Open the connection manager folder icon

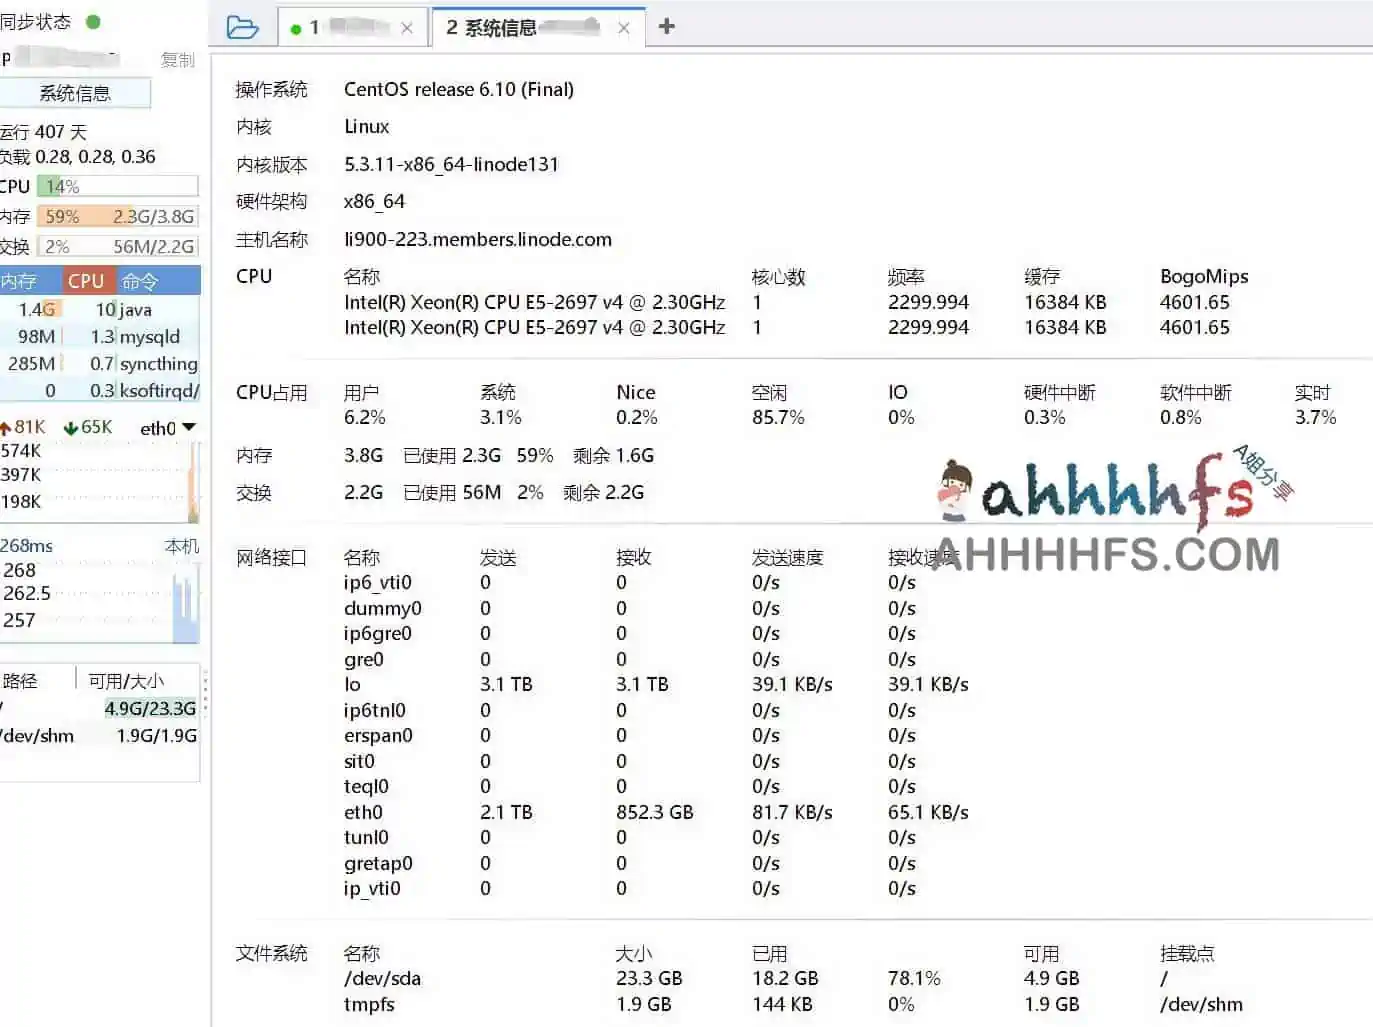pos(243,28)
